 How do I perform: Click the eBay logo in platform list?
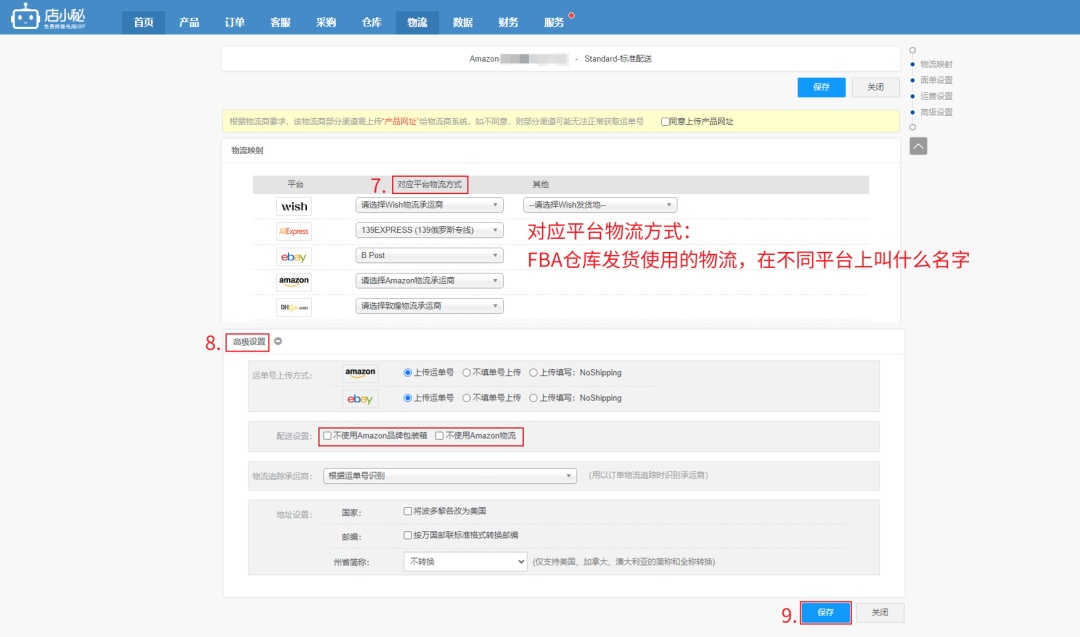click(294, 256)
